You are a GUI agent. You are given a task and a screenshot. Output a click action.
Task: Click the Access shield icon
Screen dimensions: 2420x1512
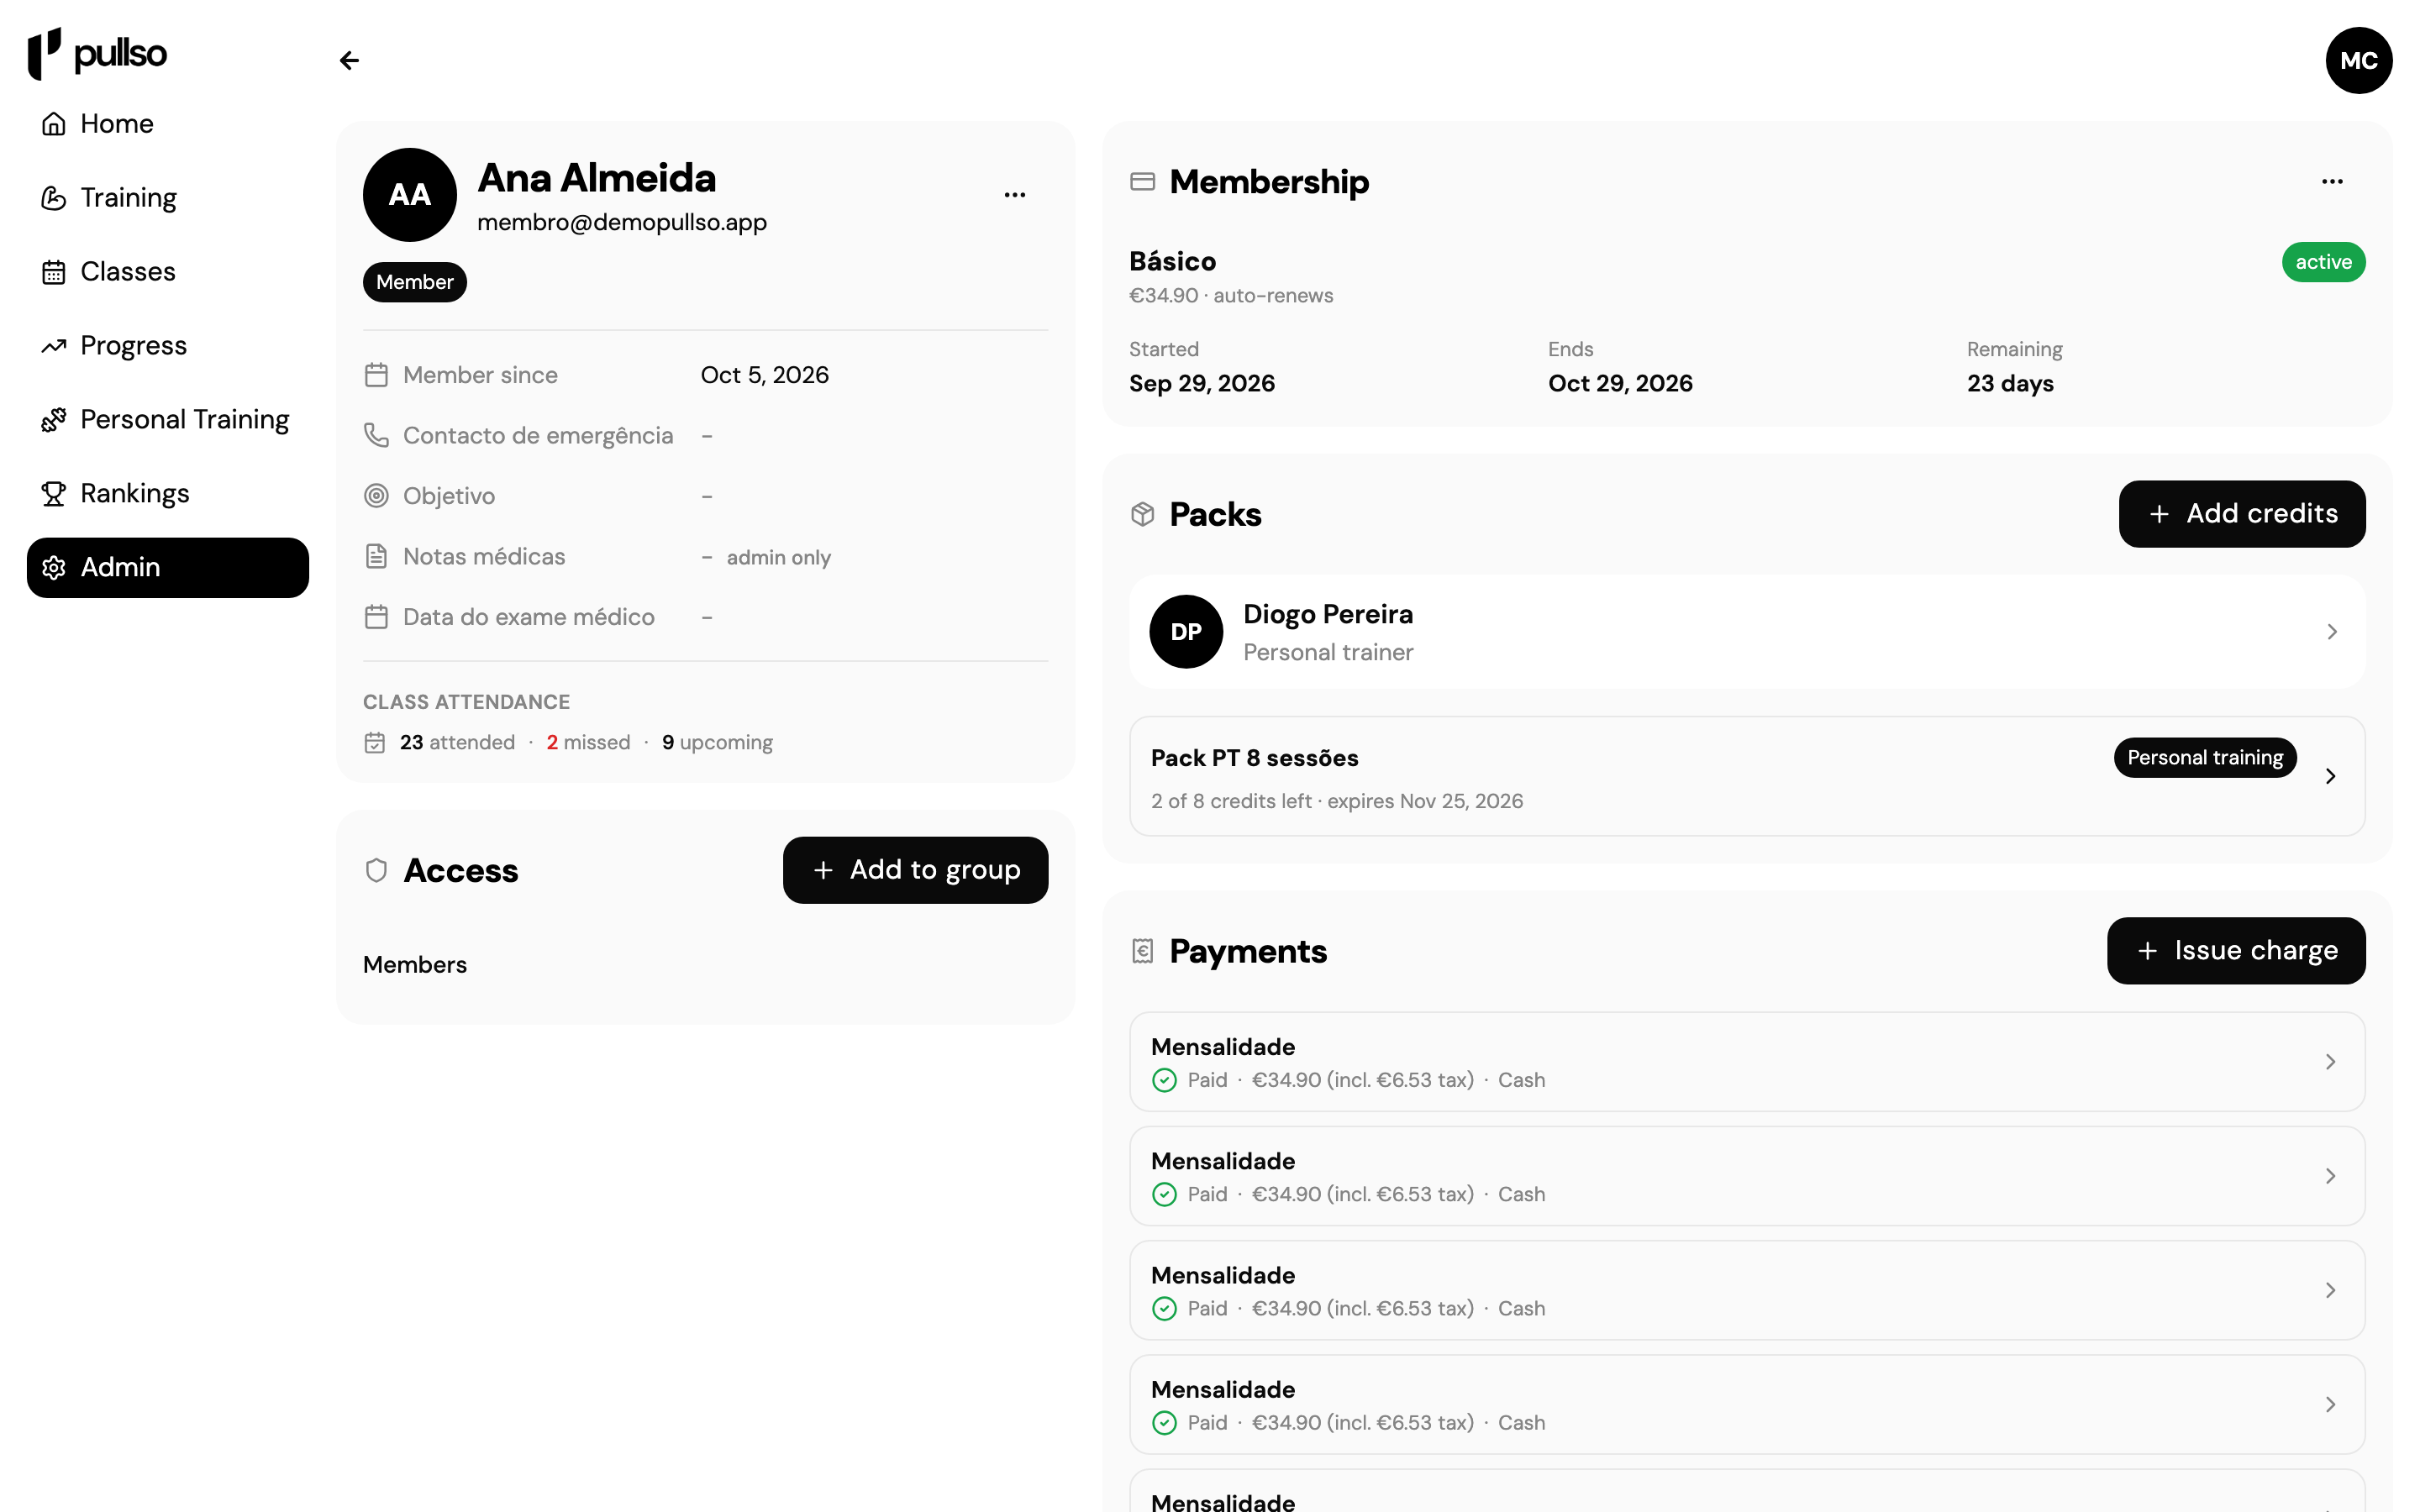(x=376, y=871)
